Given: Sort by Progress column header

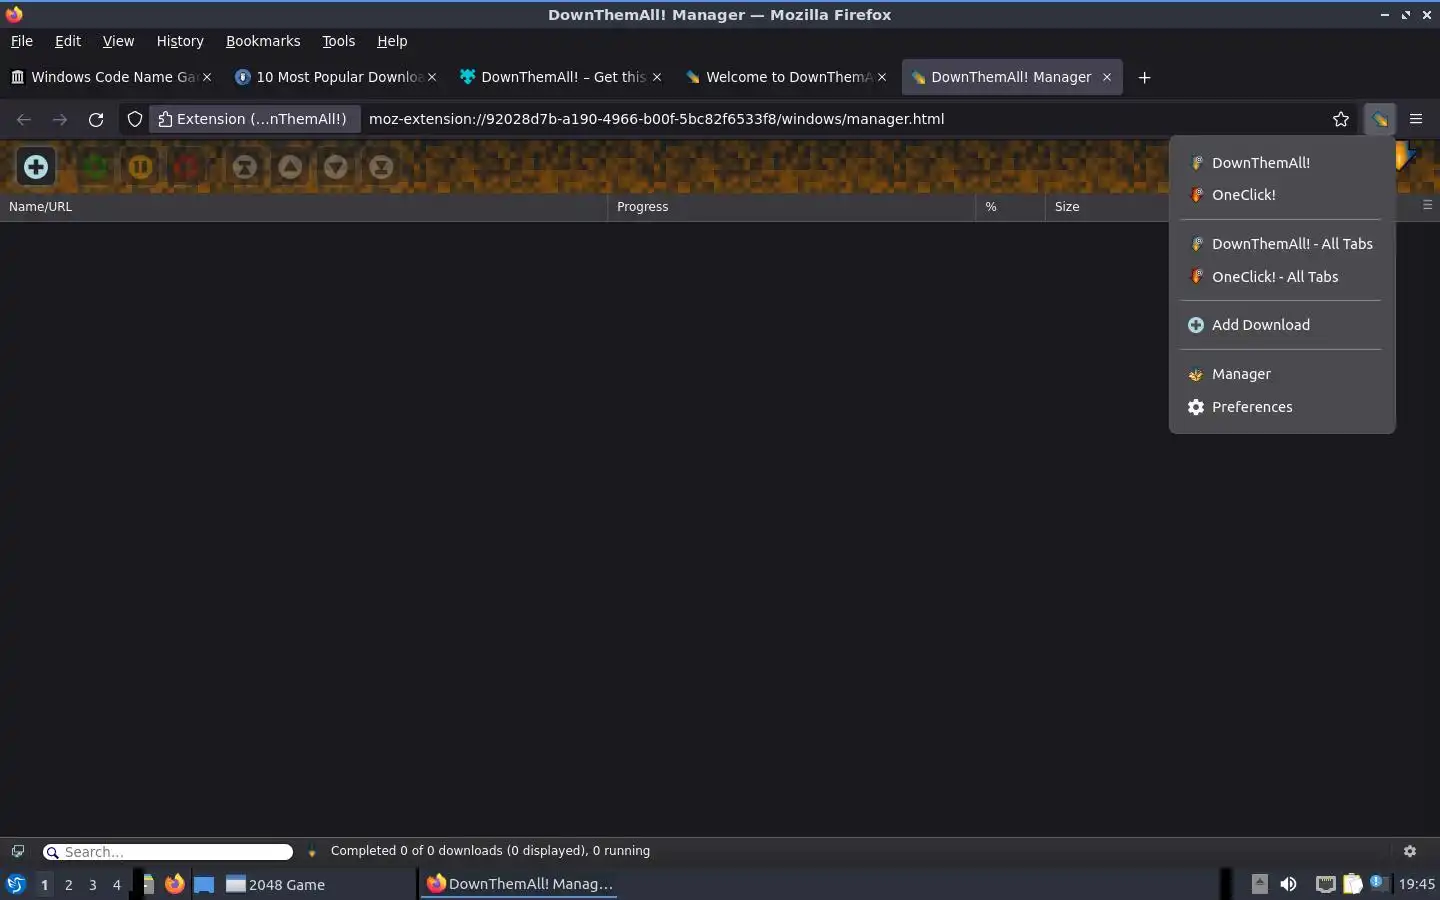Looking at the screenshot, I should click(x=791, y=207).
